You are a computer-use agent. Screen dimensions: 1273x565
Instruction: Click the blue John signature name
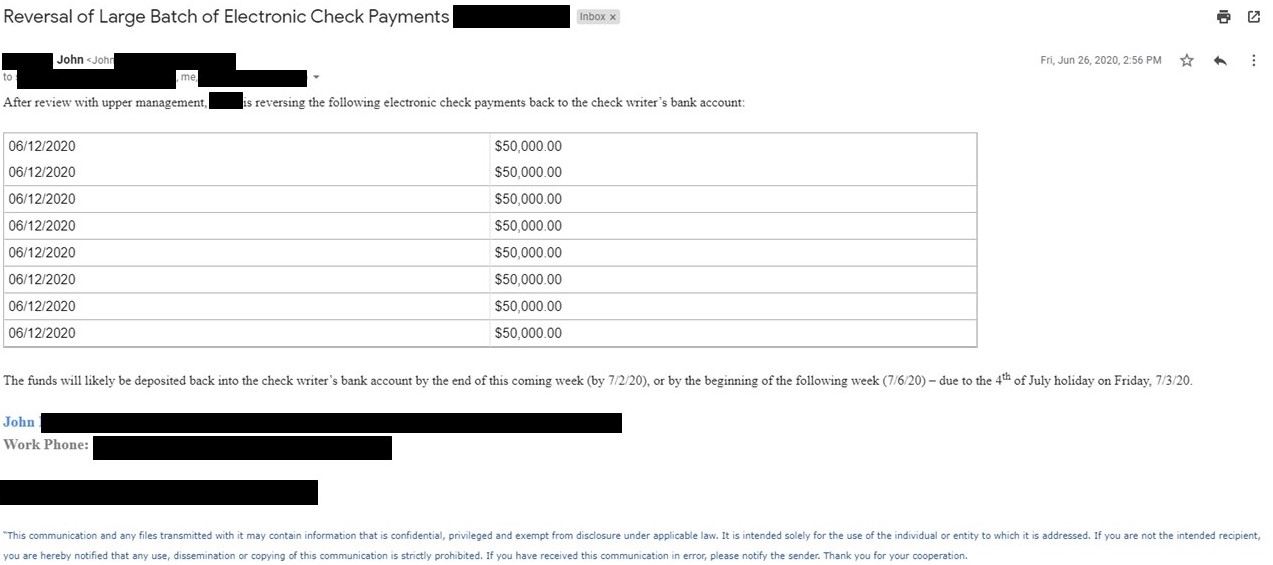pyautogui.click(x=19, y=422)
